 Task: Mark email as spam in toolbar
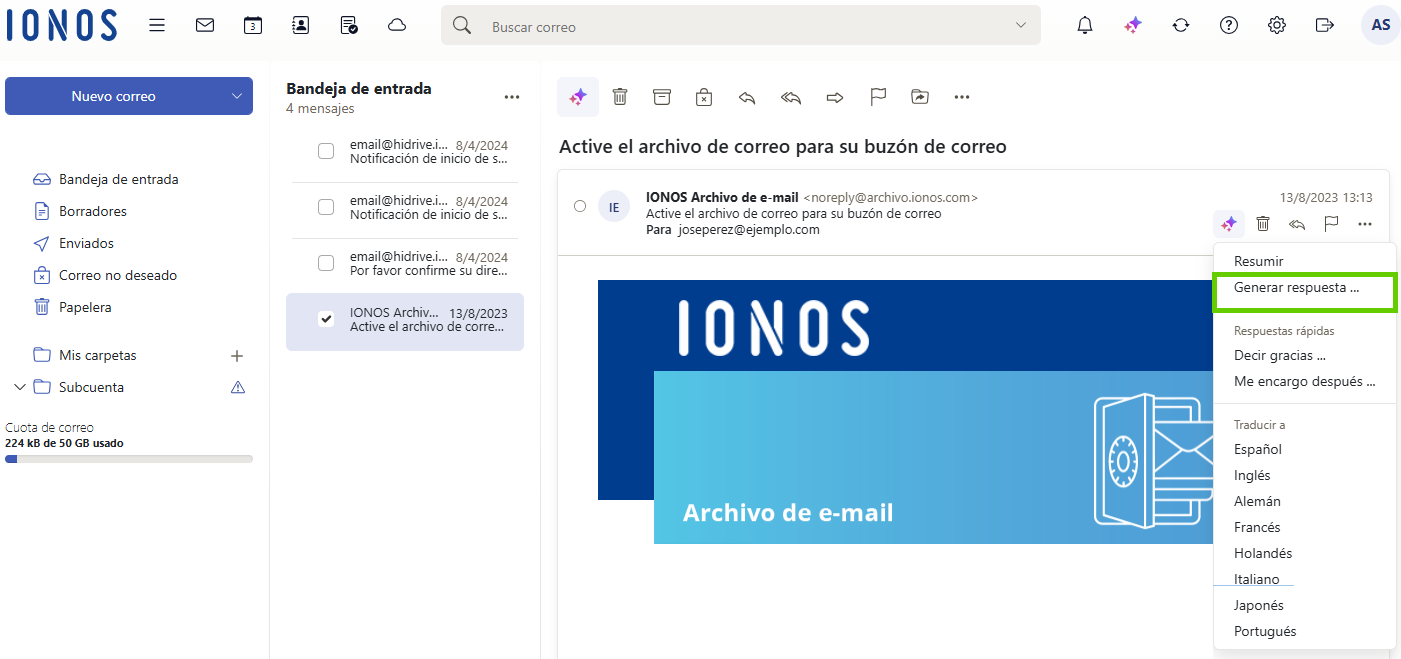coord(704,97)
